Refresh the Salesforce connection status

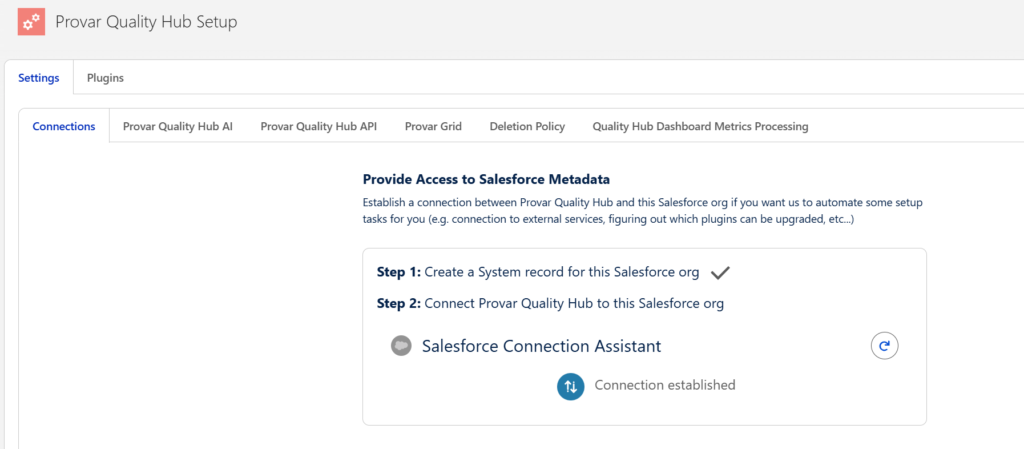[x=884, y=346]
